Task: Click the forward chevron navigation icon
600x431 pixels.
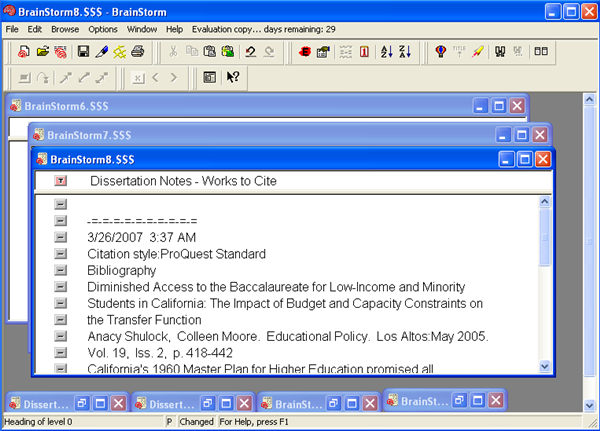Action: (174, 78)
